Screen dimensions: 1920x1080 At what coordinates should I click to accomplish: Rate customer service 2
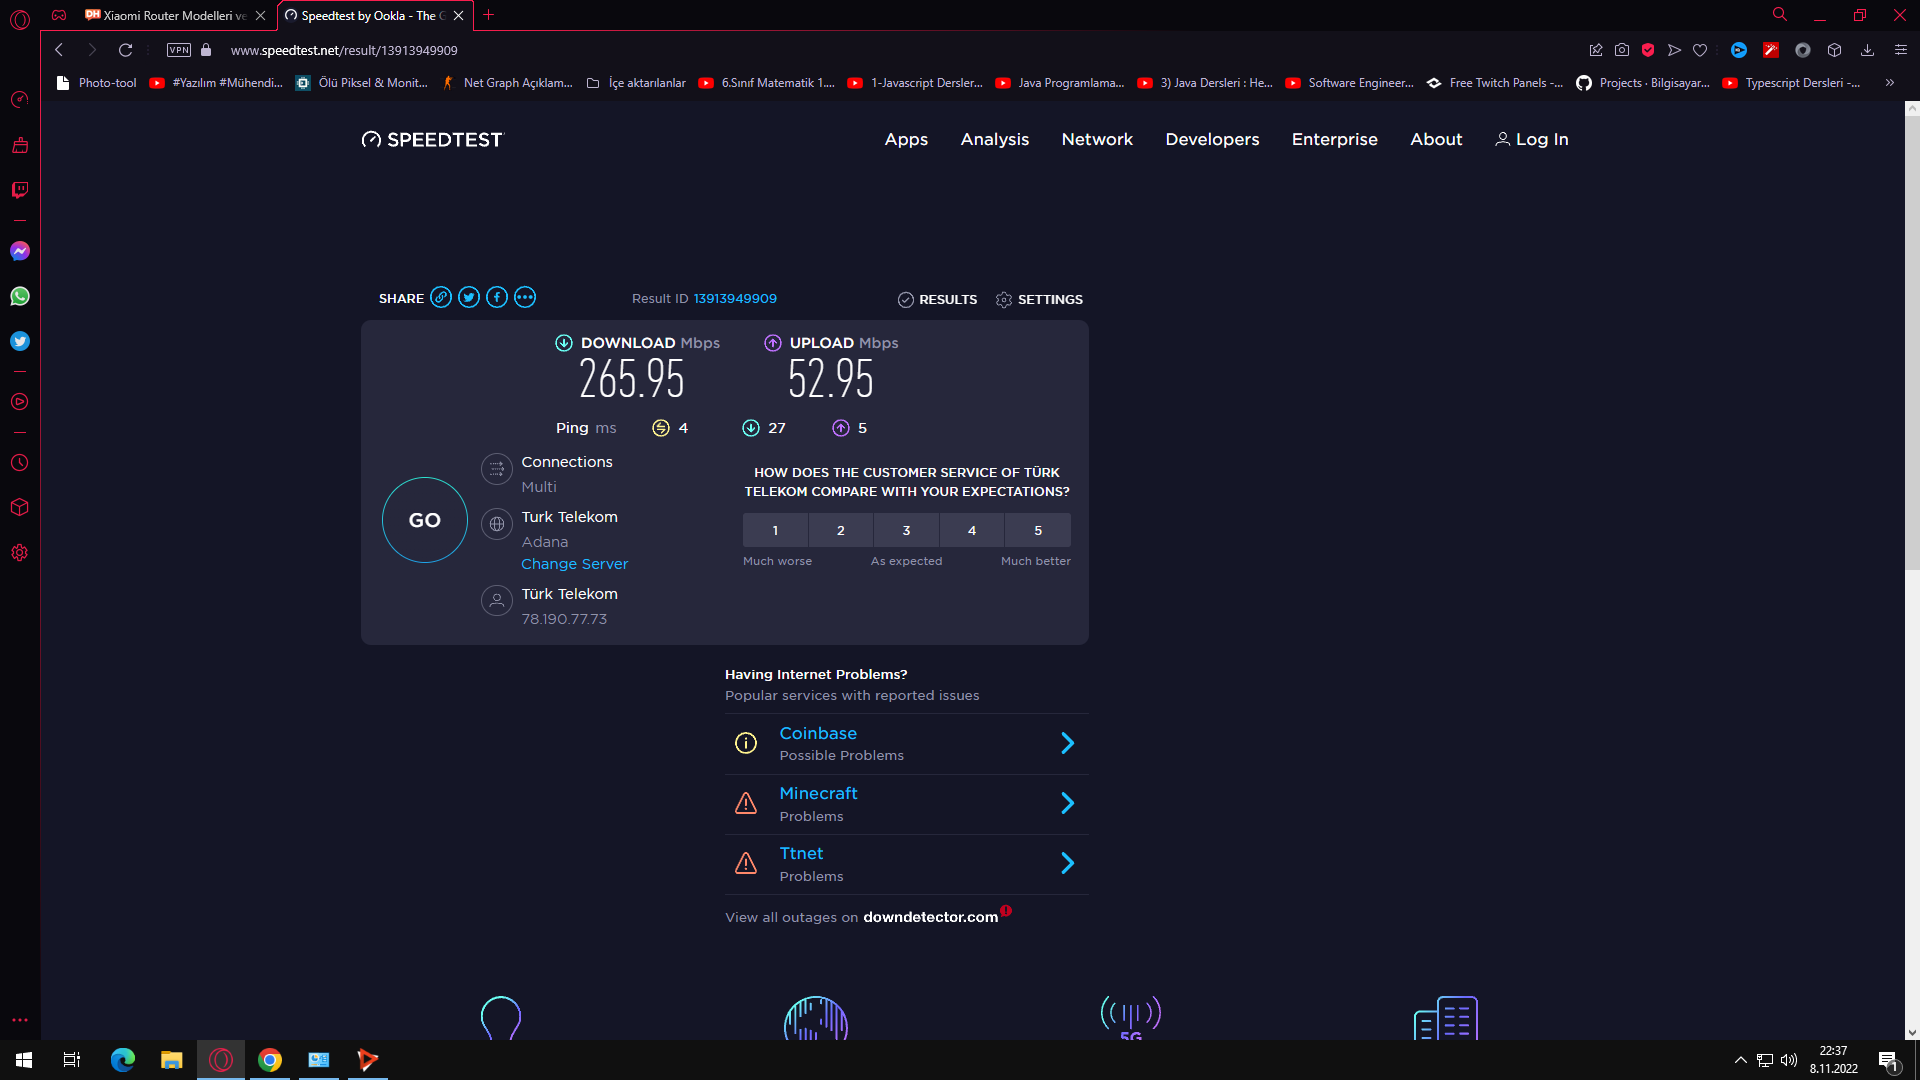coord(841,530)
